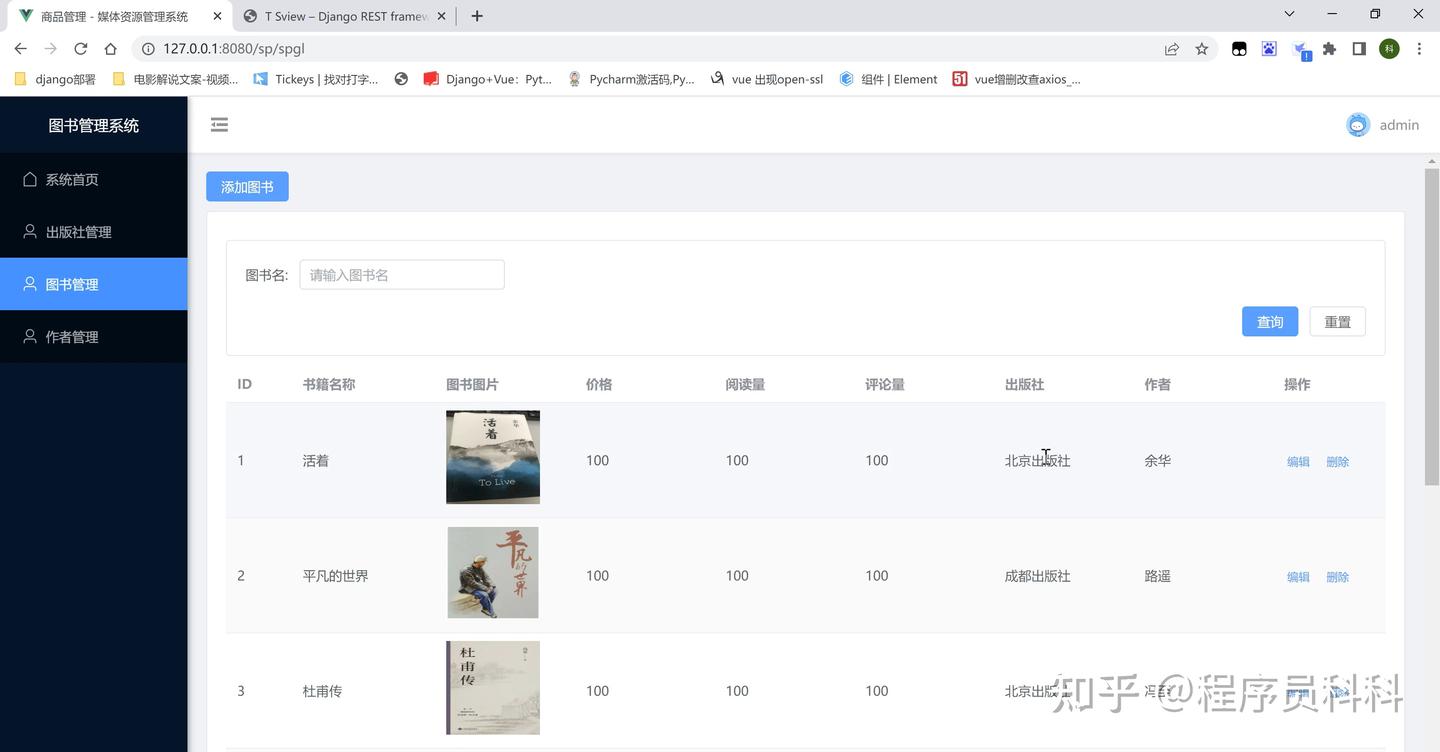Click 编辑 for the book 活着
The width and height of the screenshot is (1440, 752).
click(x=1297, y=461)
